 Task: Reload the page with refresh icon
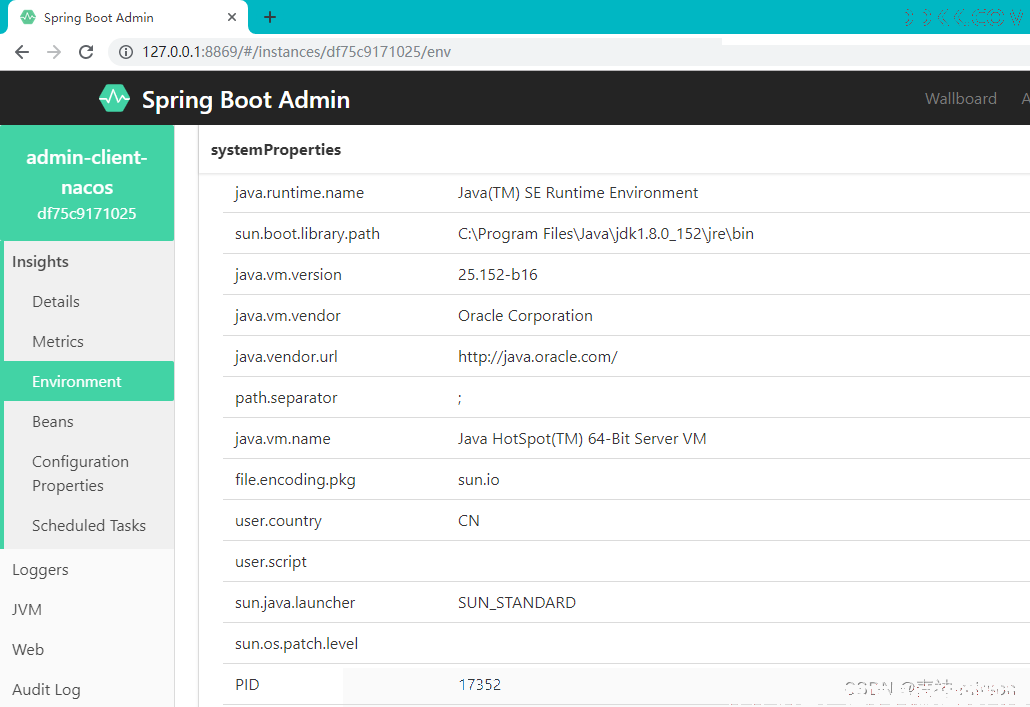[x=86, y=52]
